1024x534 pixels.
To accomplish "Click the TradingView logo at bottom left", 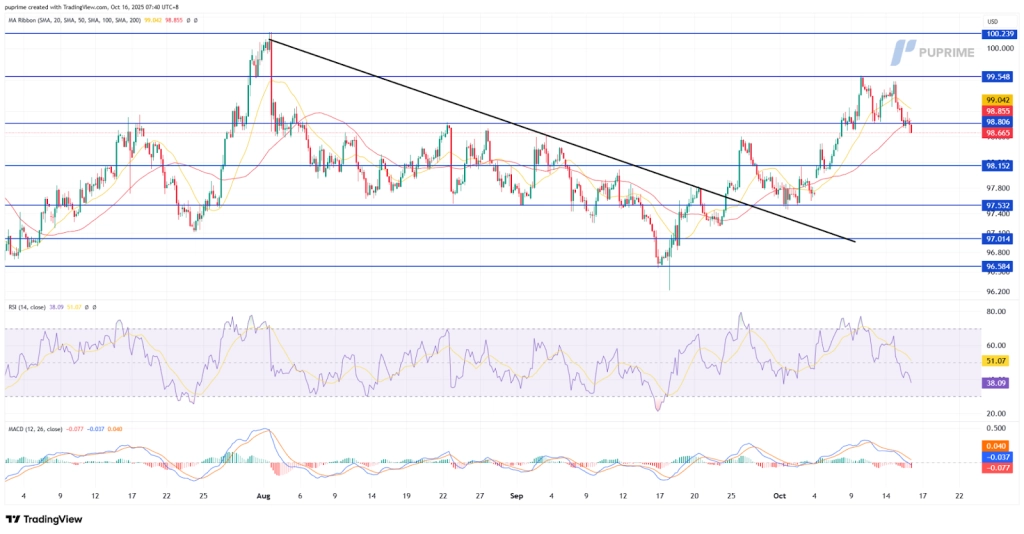I will click(x=44, y=519).
